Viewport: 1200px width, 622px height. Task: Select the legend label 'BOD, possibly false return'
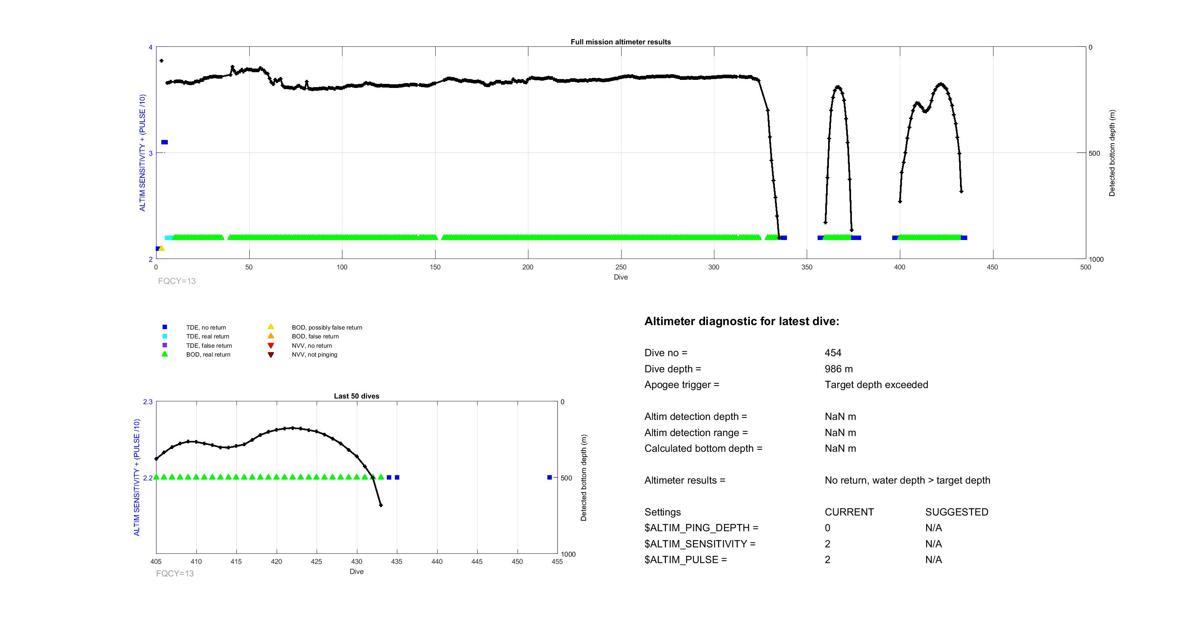click(x=327, y=328)
